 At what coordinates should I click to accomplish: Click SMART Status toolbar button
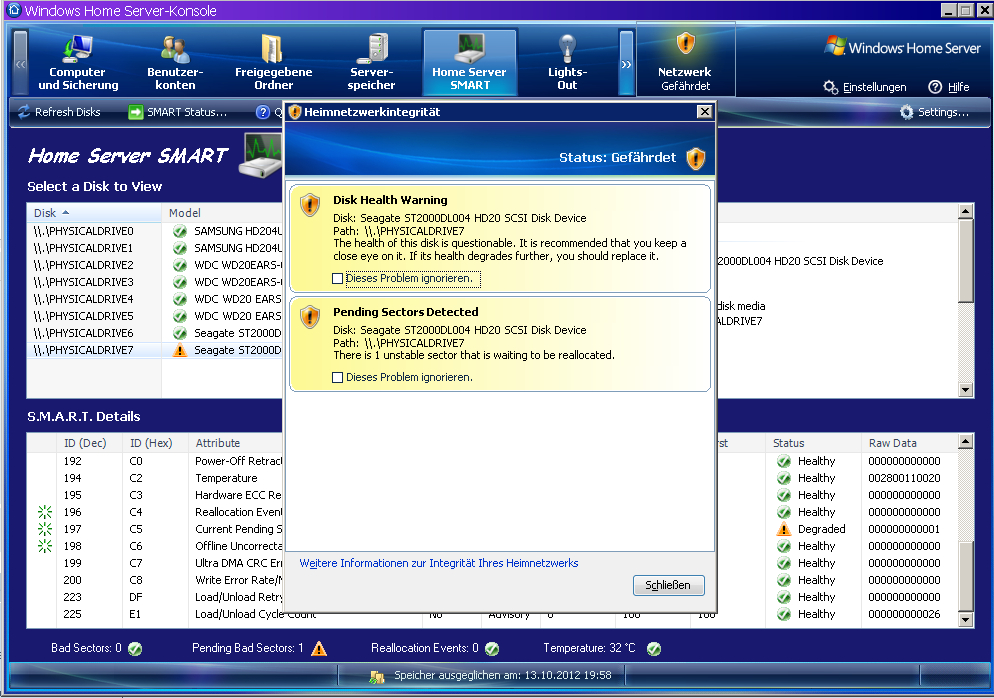178,112
